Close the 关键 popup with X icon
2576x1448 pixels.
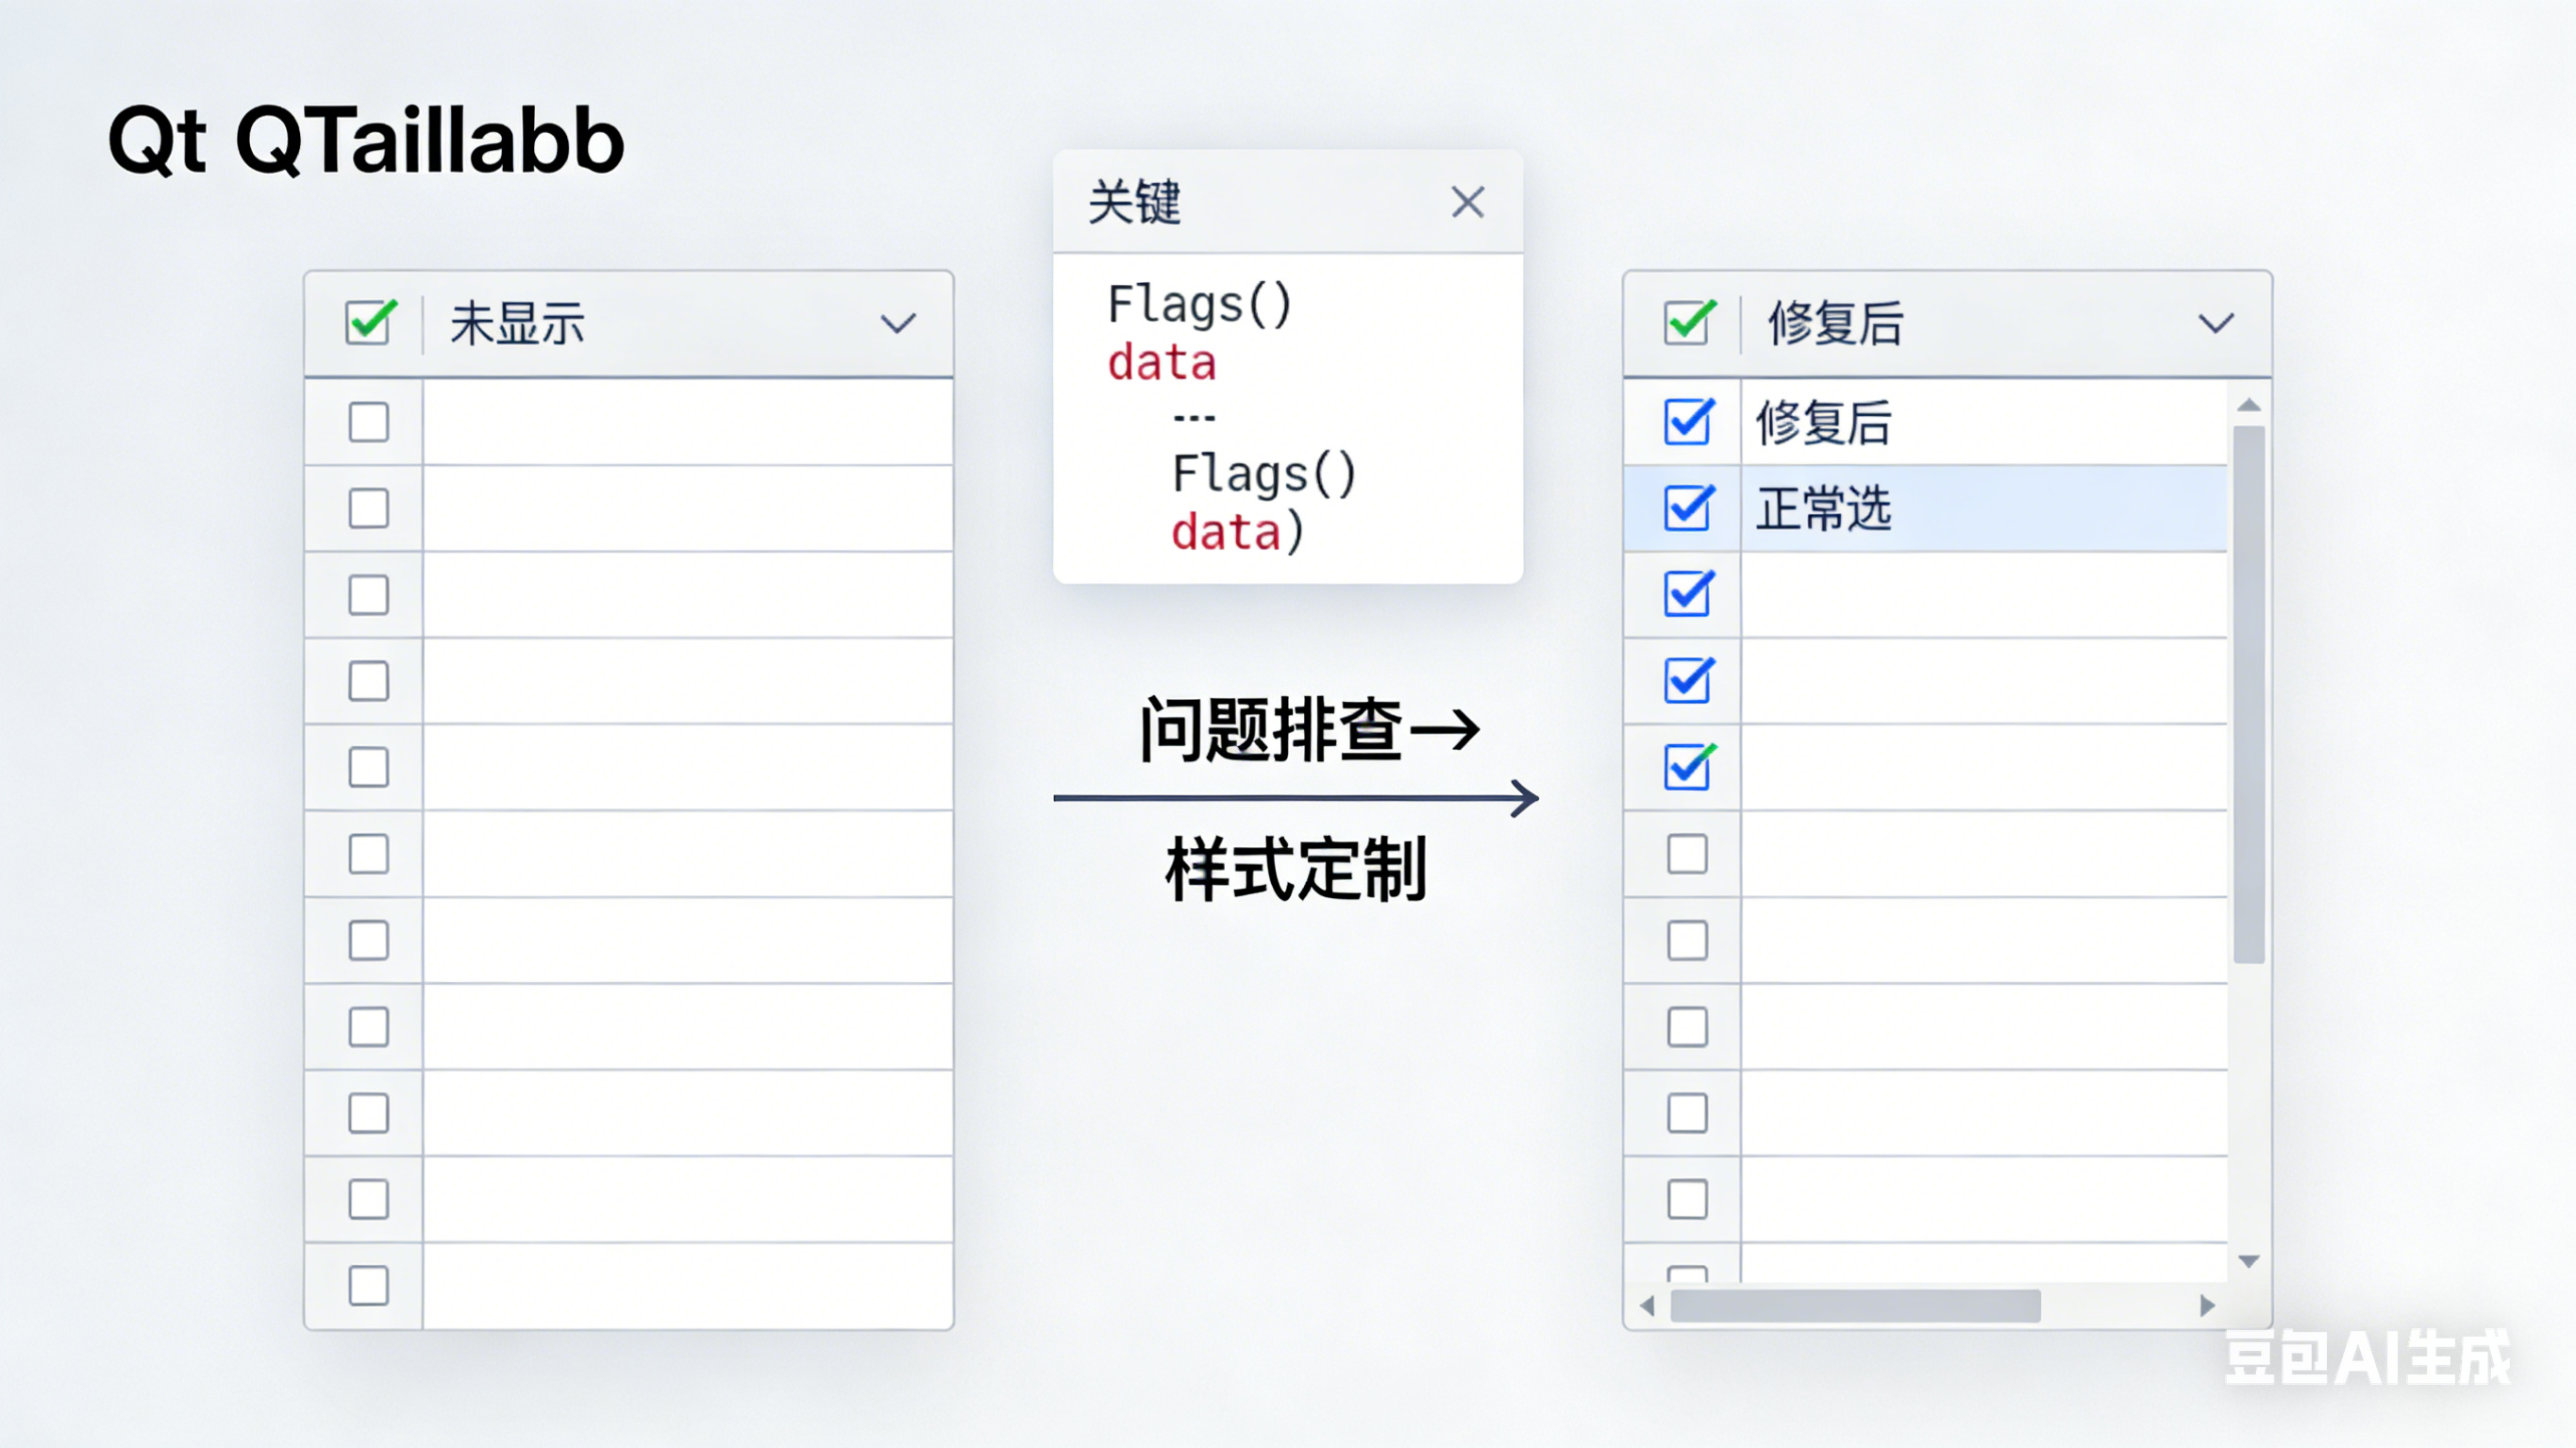point(1467,203)
